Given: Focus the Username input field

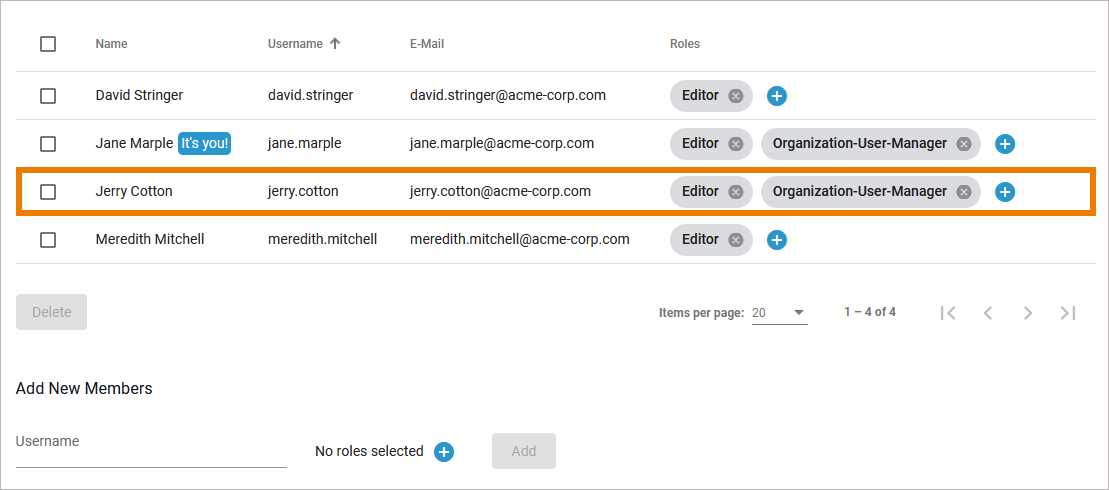Looking at the screenshot, I should click(151, 451).
